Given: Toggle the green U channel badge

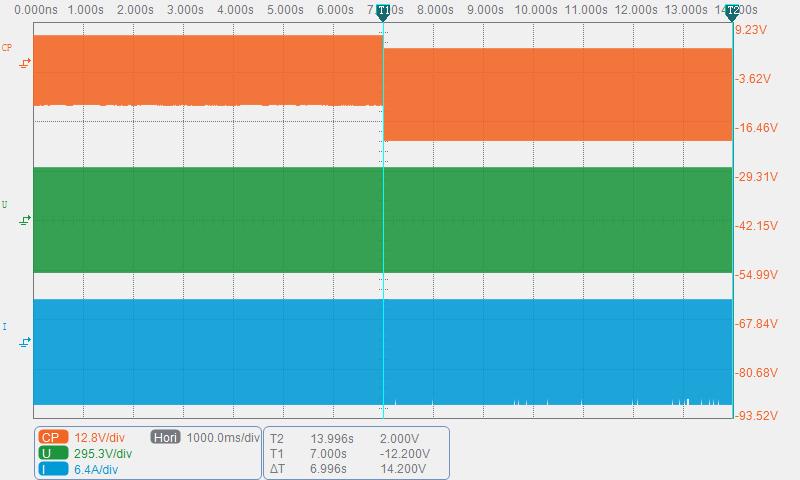Looking at the screenshot, I should (x=53, y=453).
